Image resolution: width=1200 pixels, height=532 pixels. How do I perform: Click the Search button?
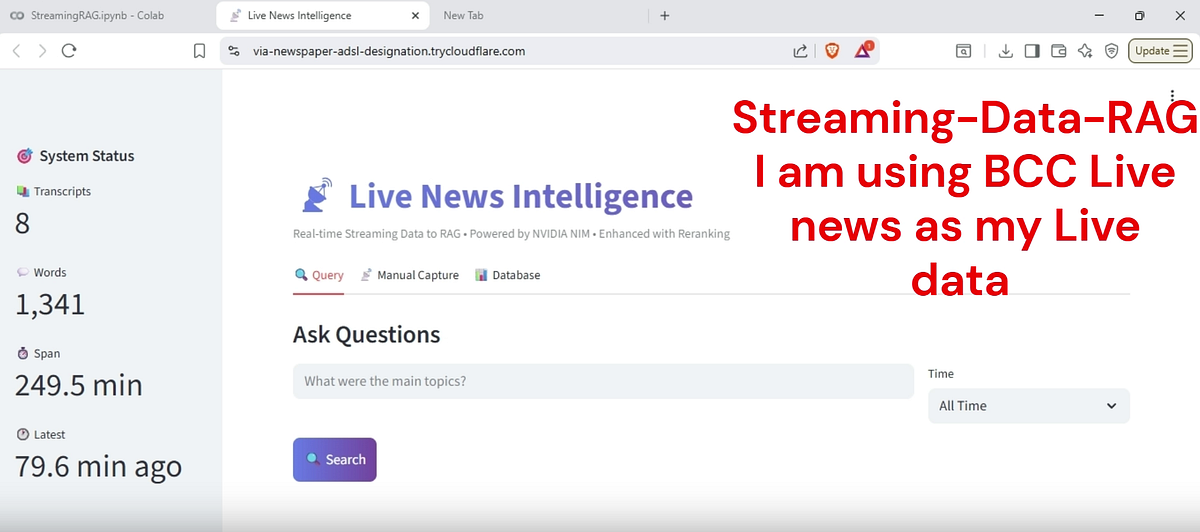click(335, 460)
